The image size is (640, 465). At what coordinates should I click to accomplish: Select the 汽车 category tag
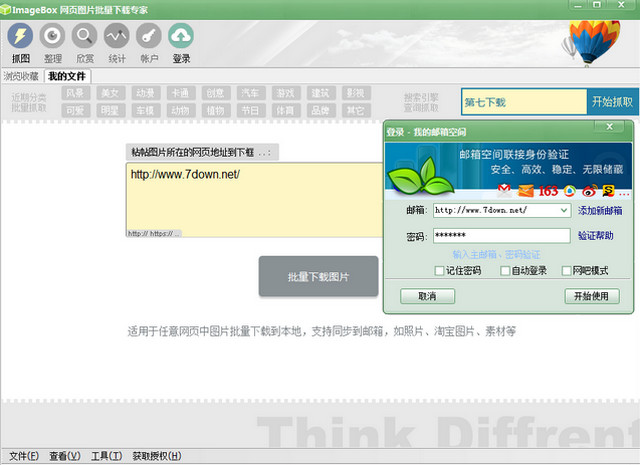tap(251, 93)
